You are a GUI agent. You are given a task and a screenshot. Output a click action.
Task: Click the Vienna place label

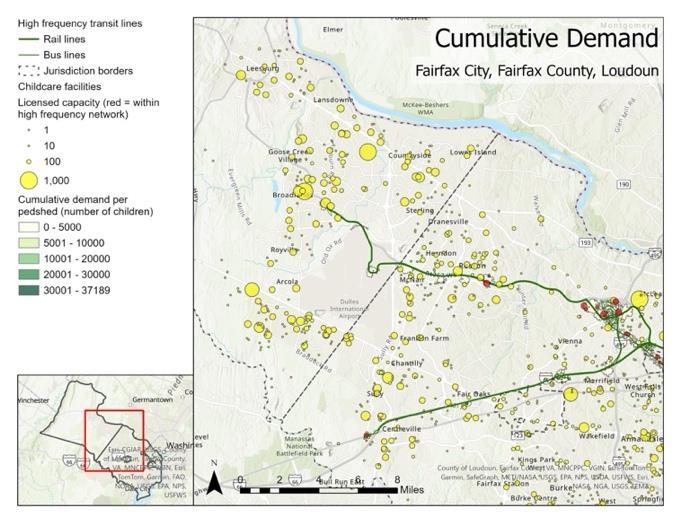570,341
